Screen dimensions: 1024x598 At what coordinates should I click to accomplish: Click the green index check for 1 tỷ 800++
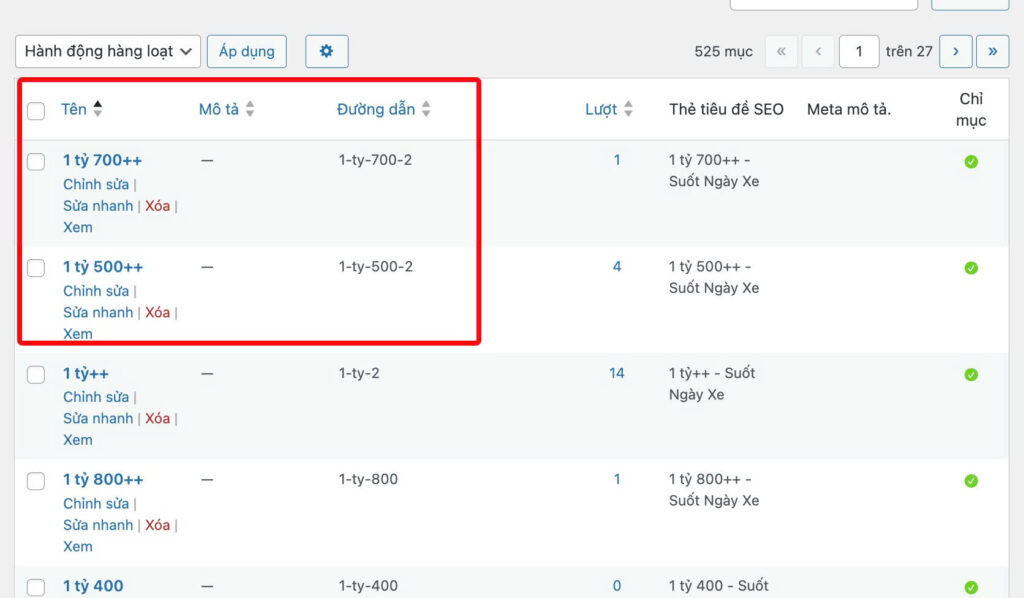(x=971, y=480)
